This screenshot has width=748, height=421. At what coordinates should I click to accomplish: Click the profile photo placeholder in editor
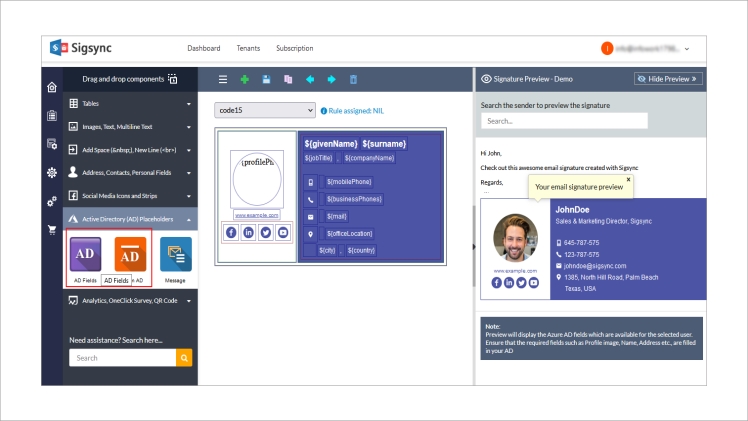coord(257,179)
